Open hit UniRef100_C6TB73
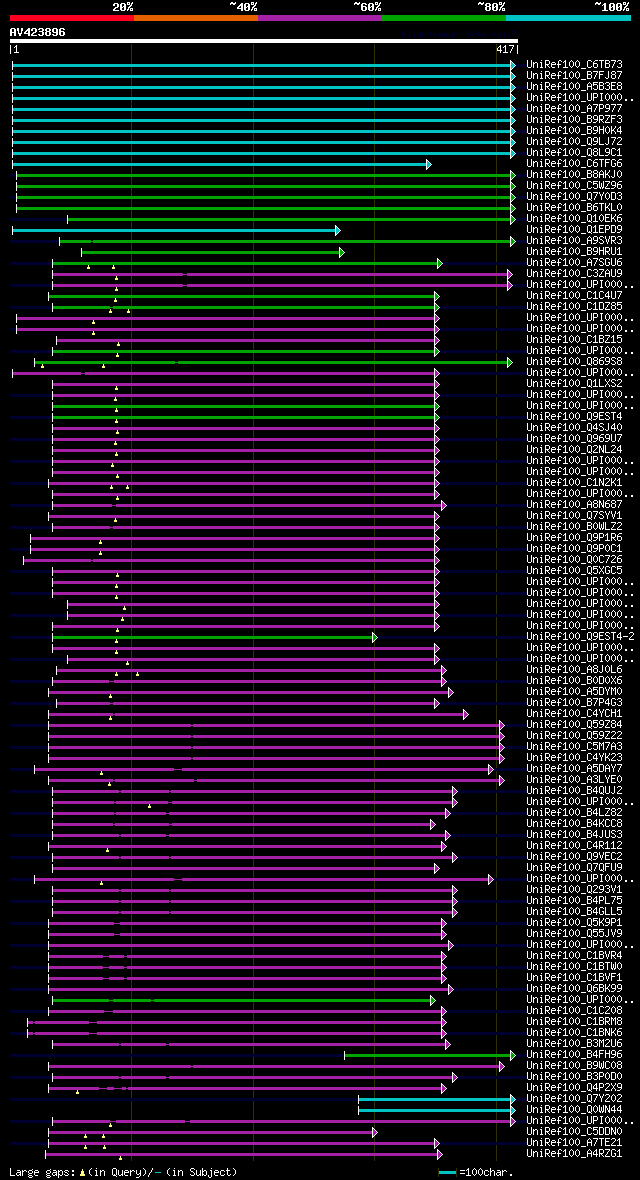The image size is (640, 1180). (x=574, y=65)
